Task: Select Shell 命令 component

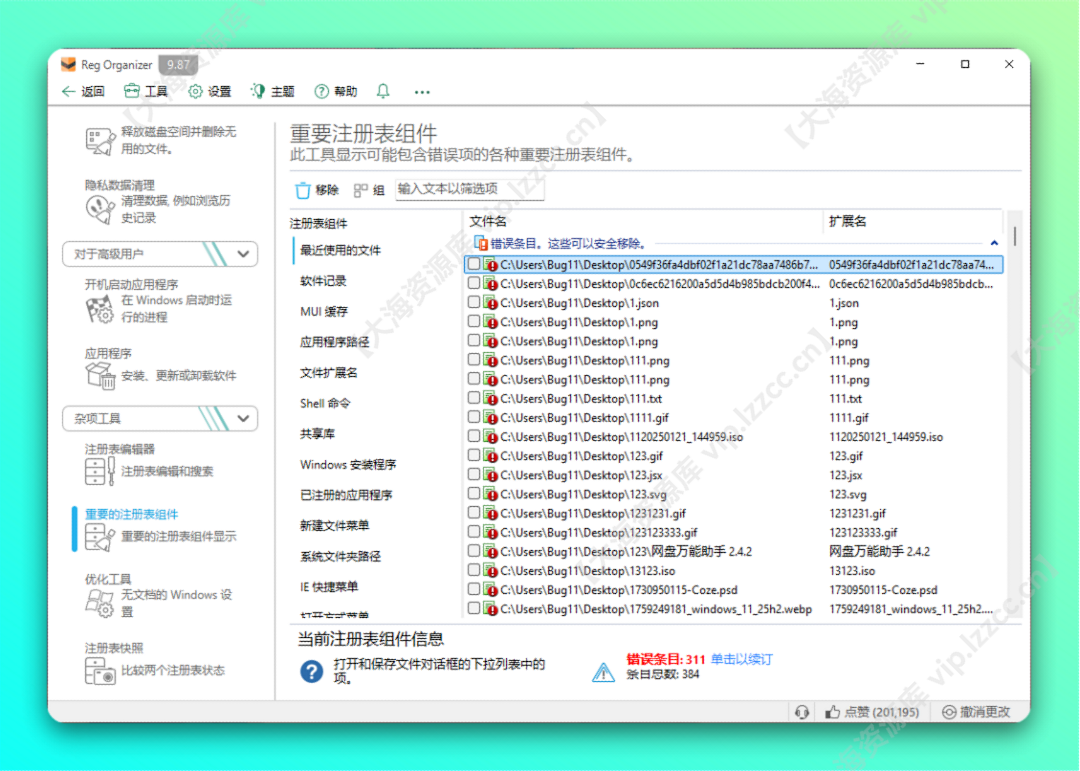Action: click(324, 403)
